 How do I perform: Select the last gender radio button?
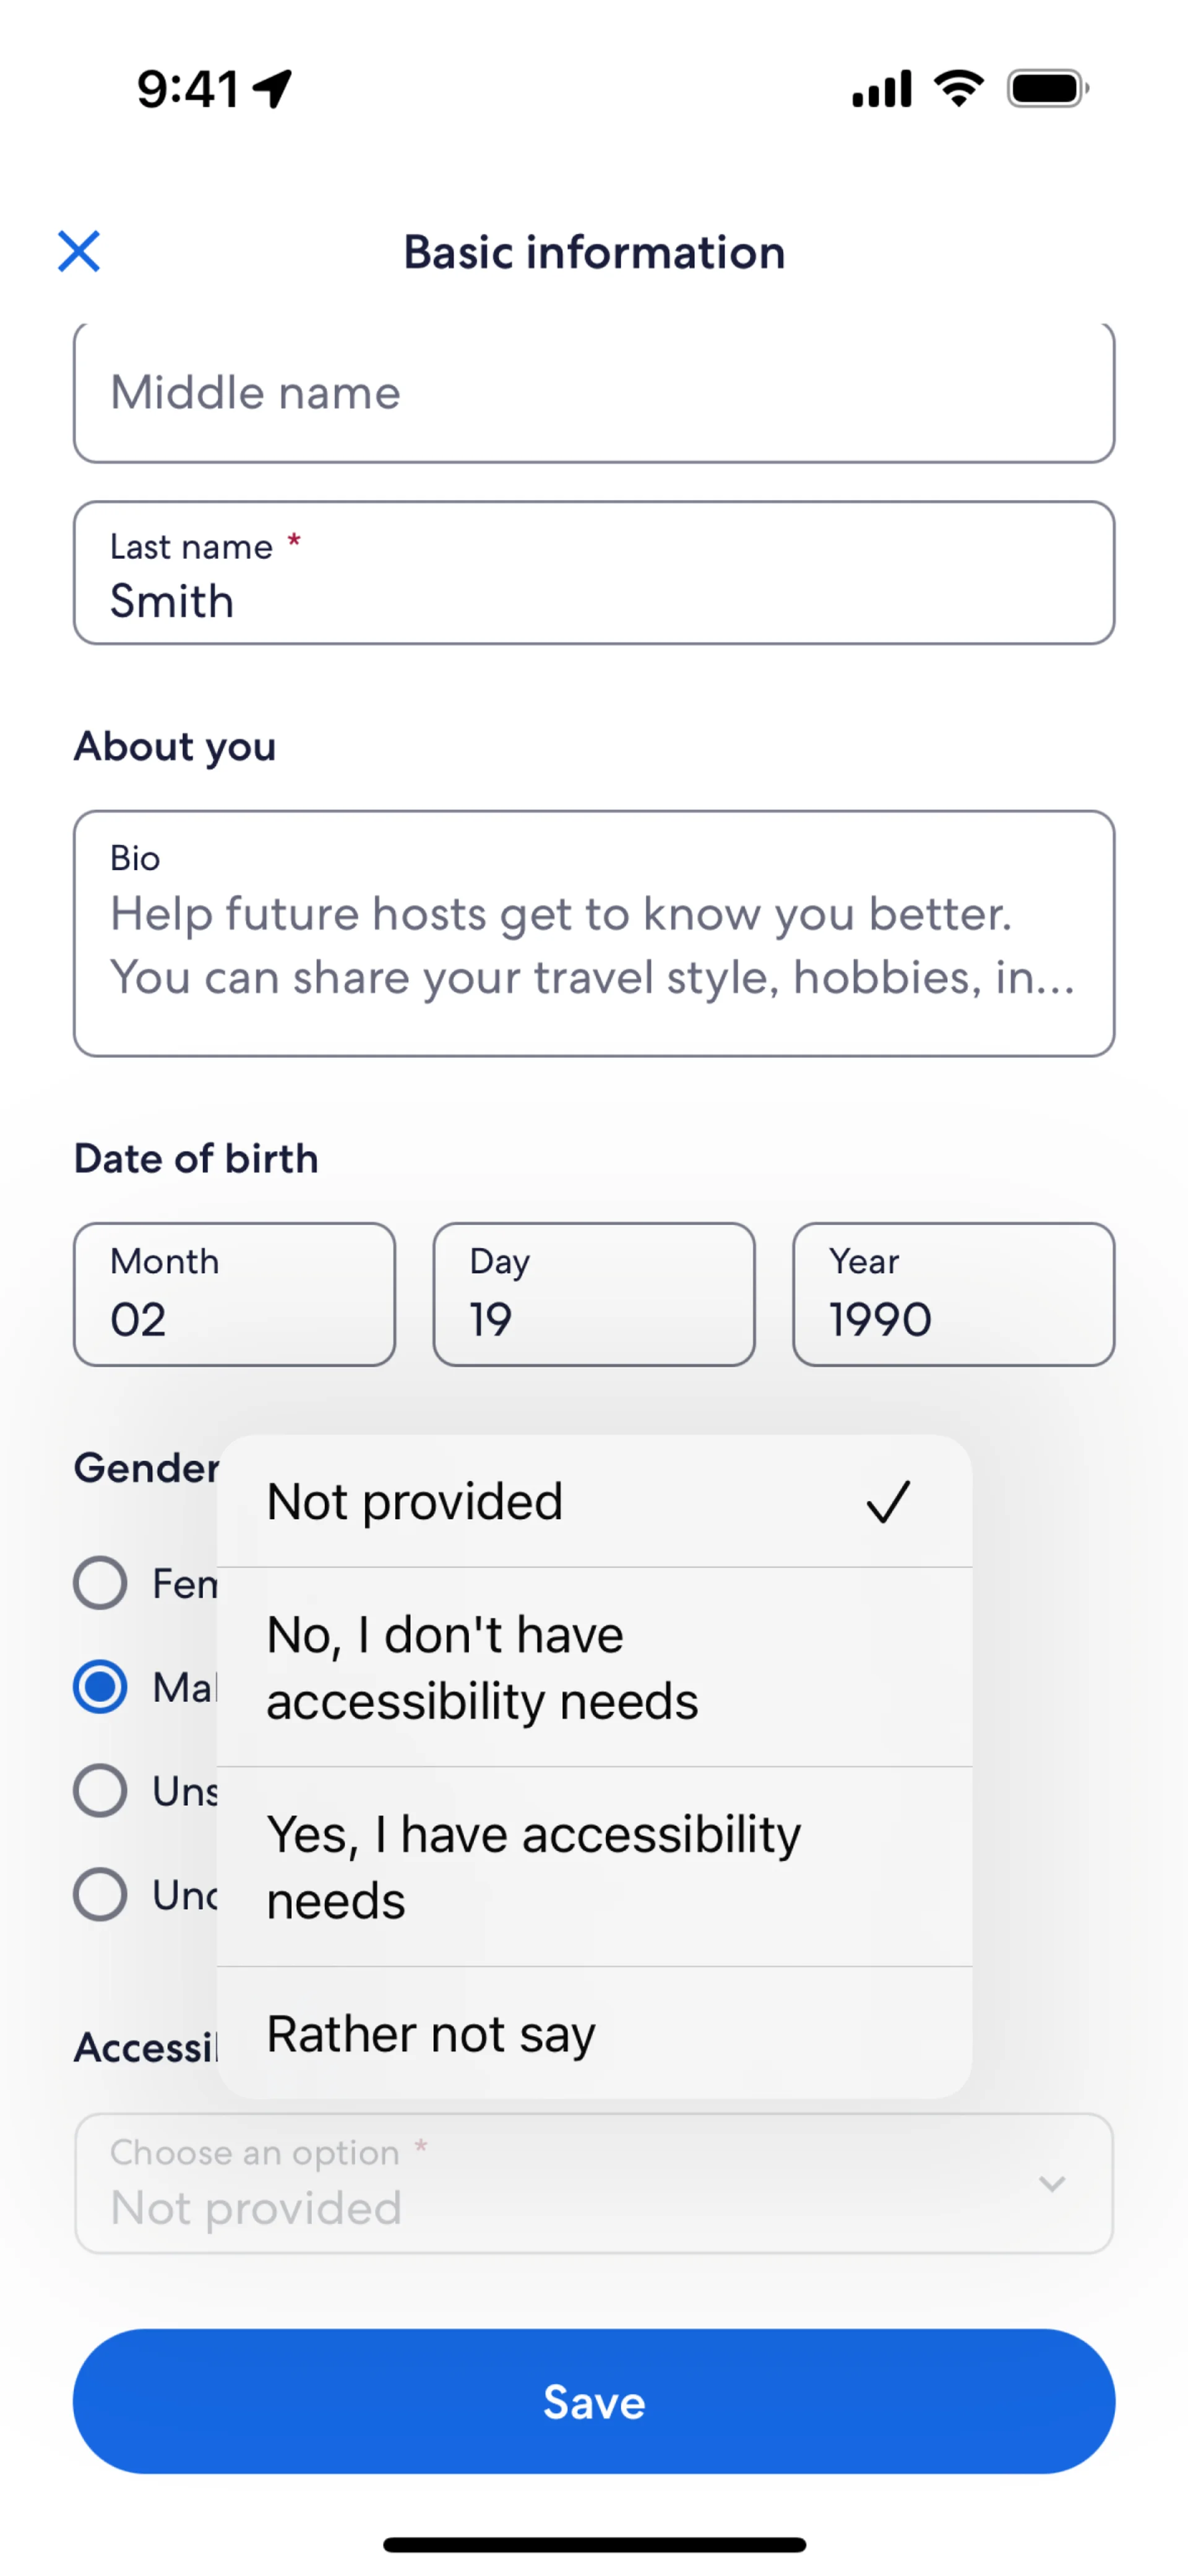100,1894
